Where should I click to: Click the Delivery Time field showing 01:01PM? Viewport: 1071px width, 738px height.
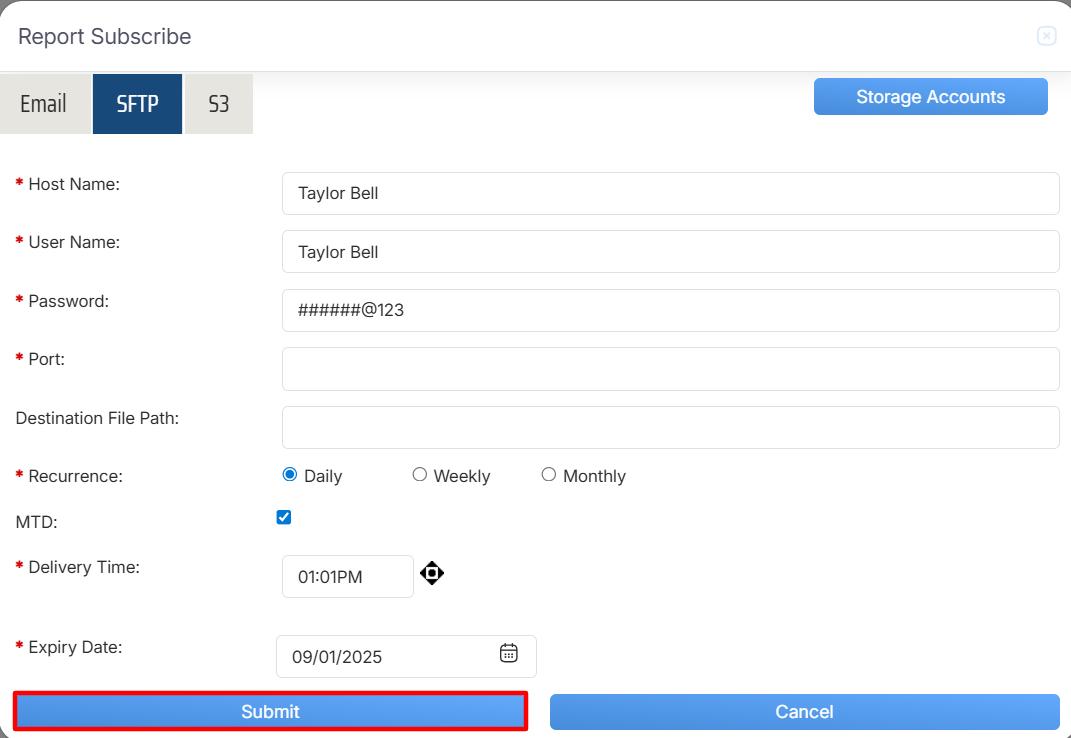pos(347,577)
